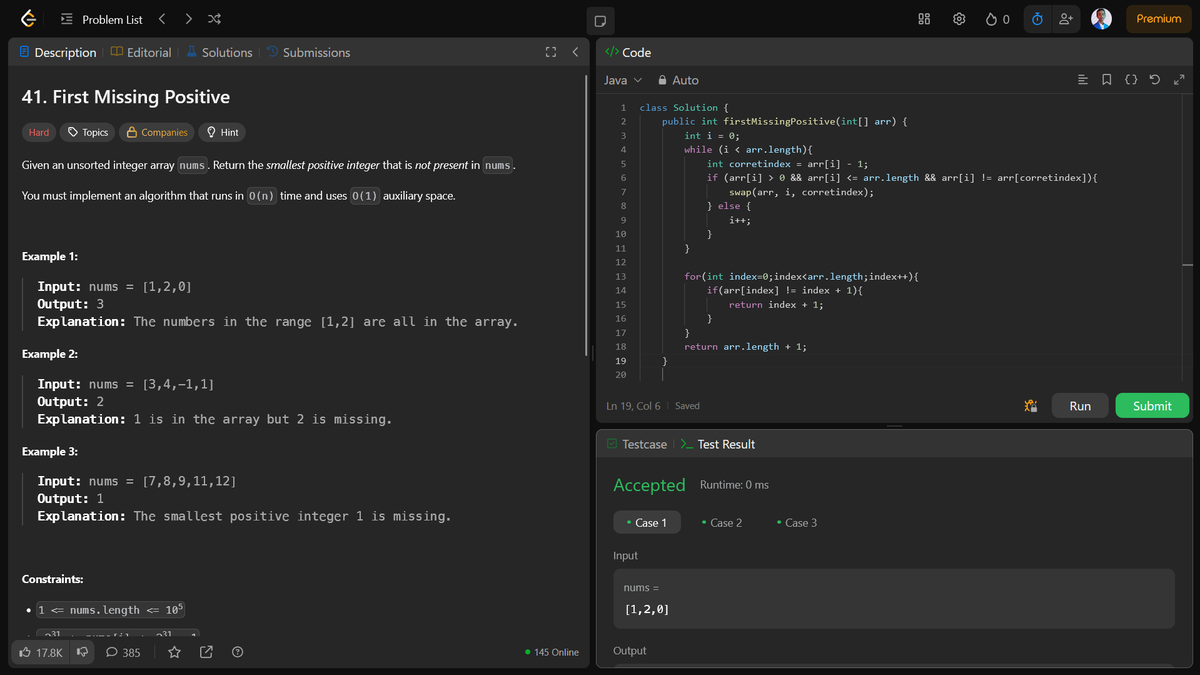The width and height of the screenshot is (1200, 675).
Task: Click the 'Accepted' result text
Action: (x=649, y=485)
